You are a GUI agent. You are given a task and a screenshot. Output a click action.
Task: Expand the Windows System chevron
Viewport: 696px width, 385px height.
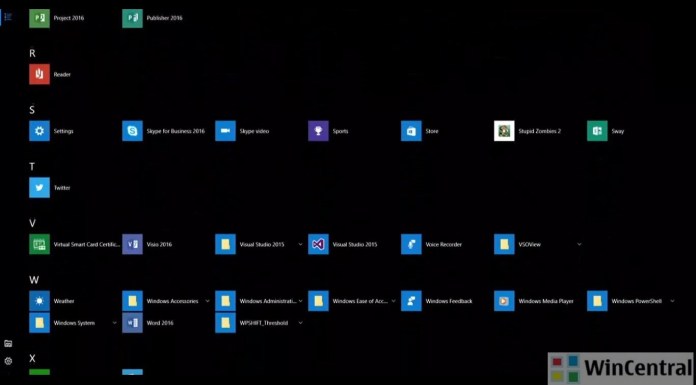(115, 323)
